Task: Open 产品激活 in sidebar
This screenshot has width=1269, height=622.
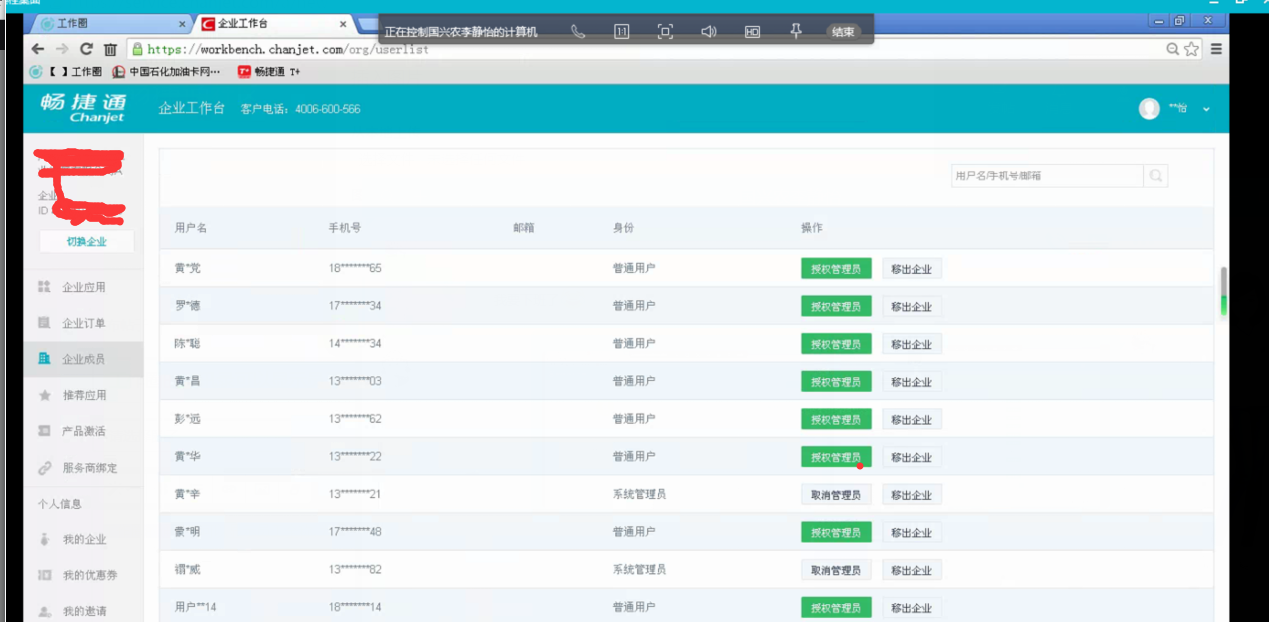Action: pos(83,431)
